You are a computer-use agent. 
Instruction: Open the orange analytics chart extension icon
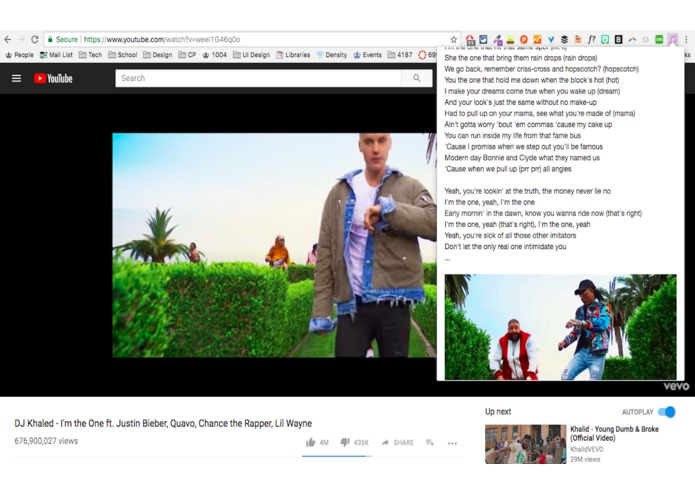coord(537,39)
